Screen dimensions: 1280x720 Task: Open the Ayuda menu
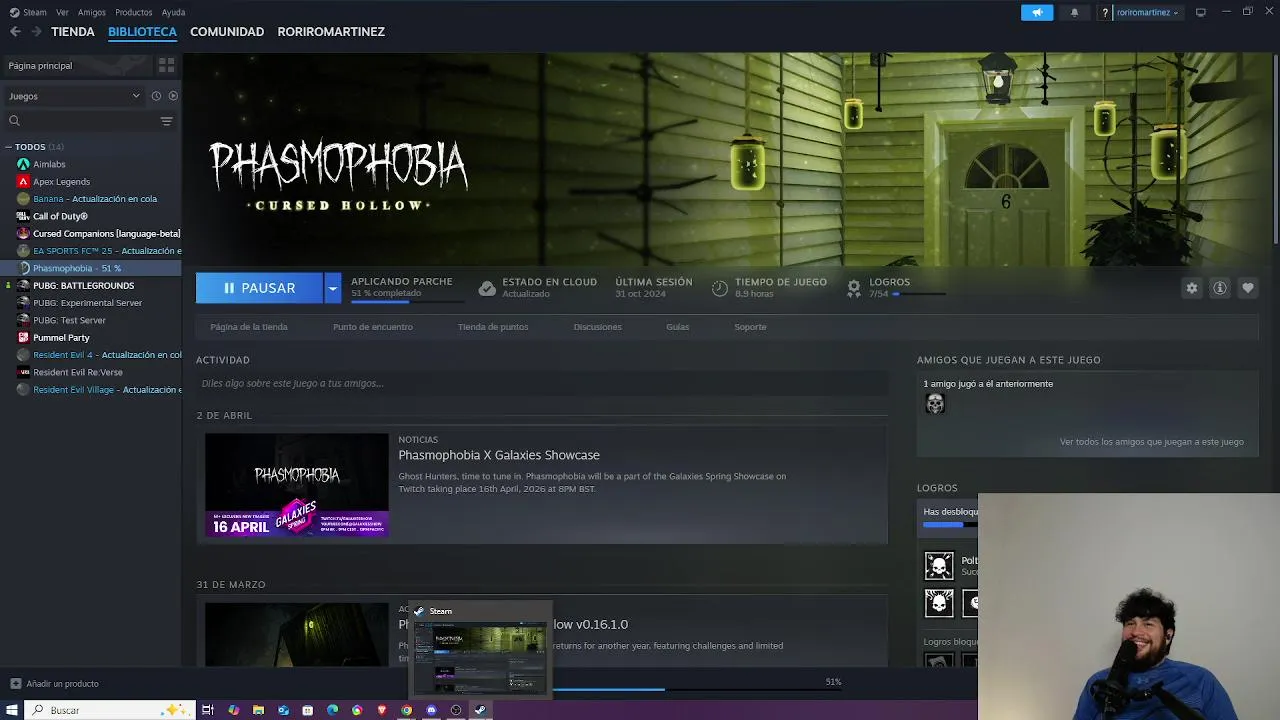click(173, 12)
